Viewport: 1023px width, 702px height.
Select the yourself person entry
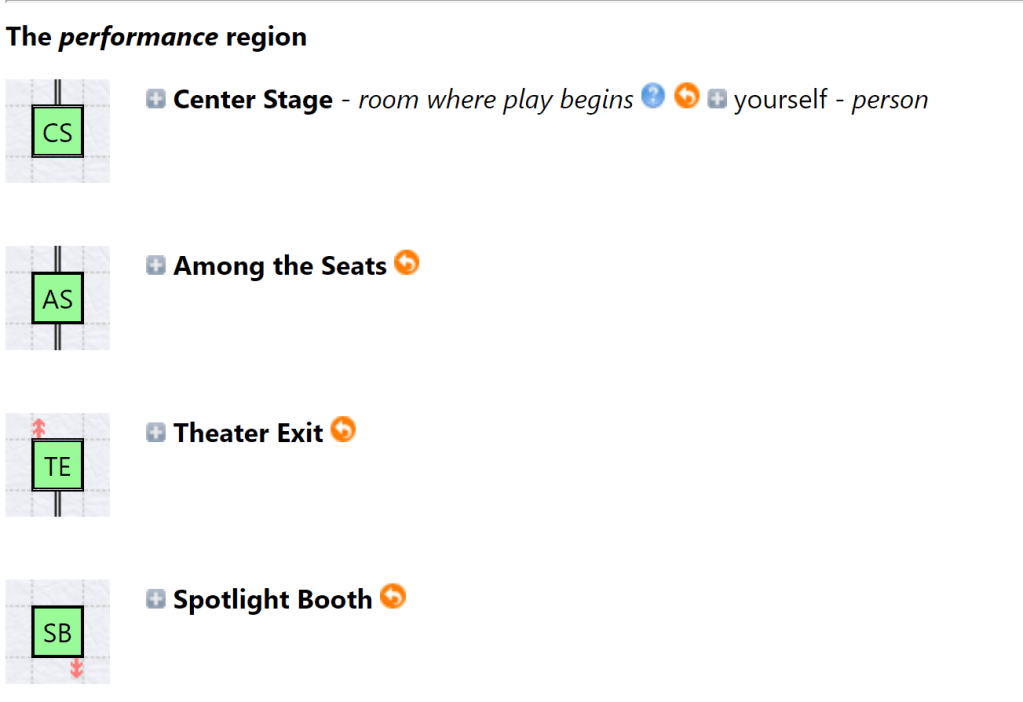coord(782,99)
